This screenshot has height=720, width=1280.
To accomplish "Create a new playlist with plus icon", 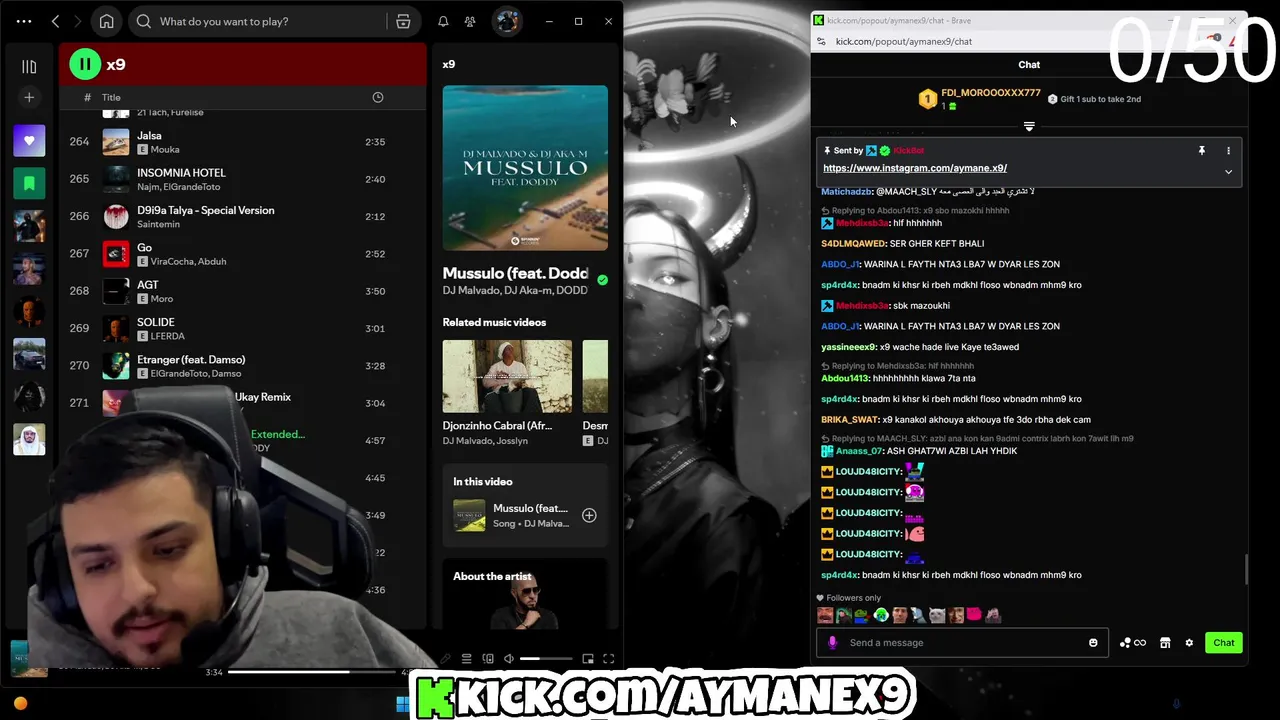I will 29,97.
